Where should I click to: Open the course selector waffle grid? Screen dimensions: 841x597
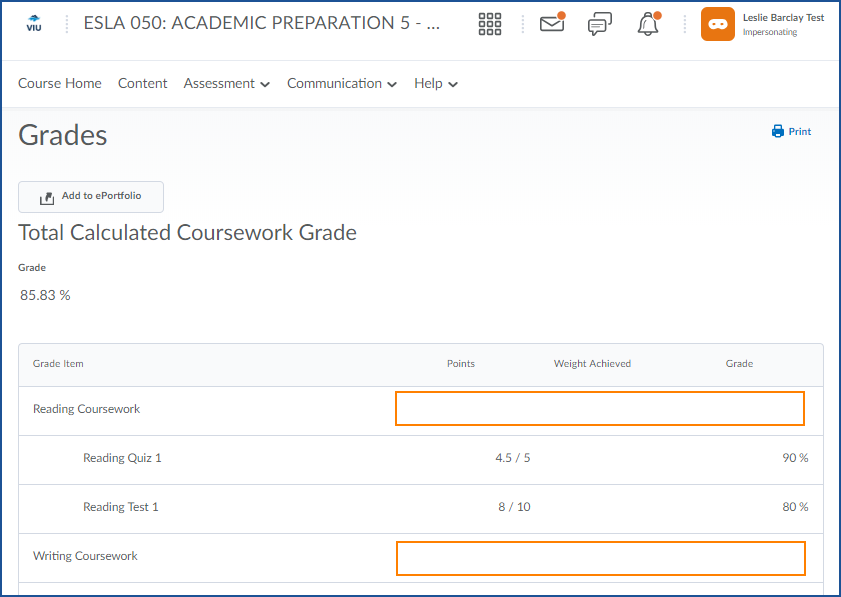[490, 24]
